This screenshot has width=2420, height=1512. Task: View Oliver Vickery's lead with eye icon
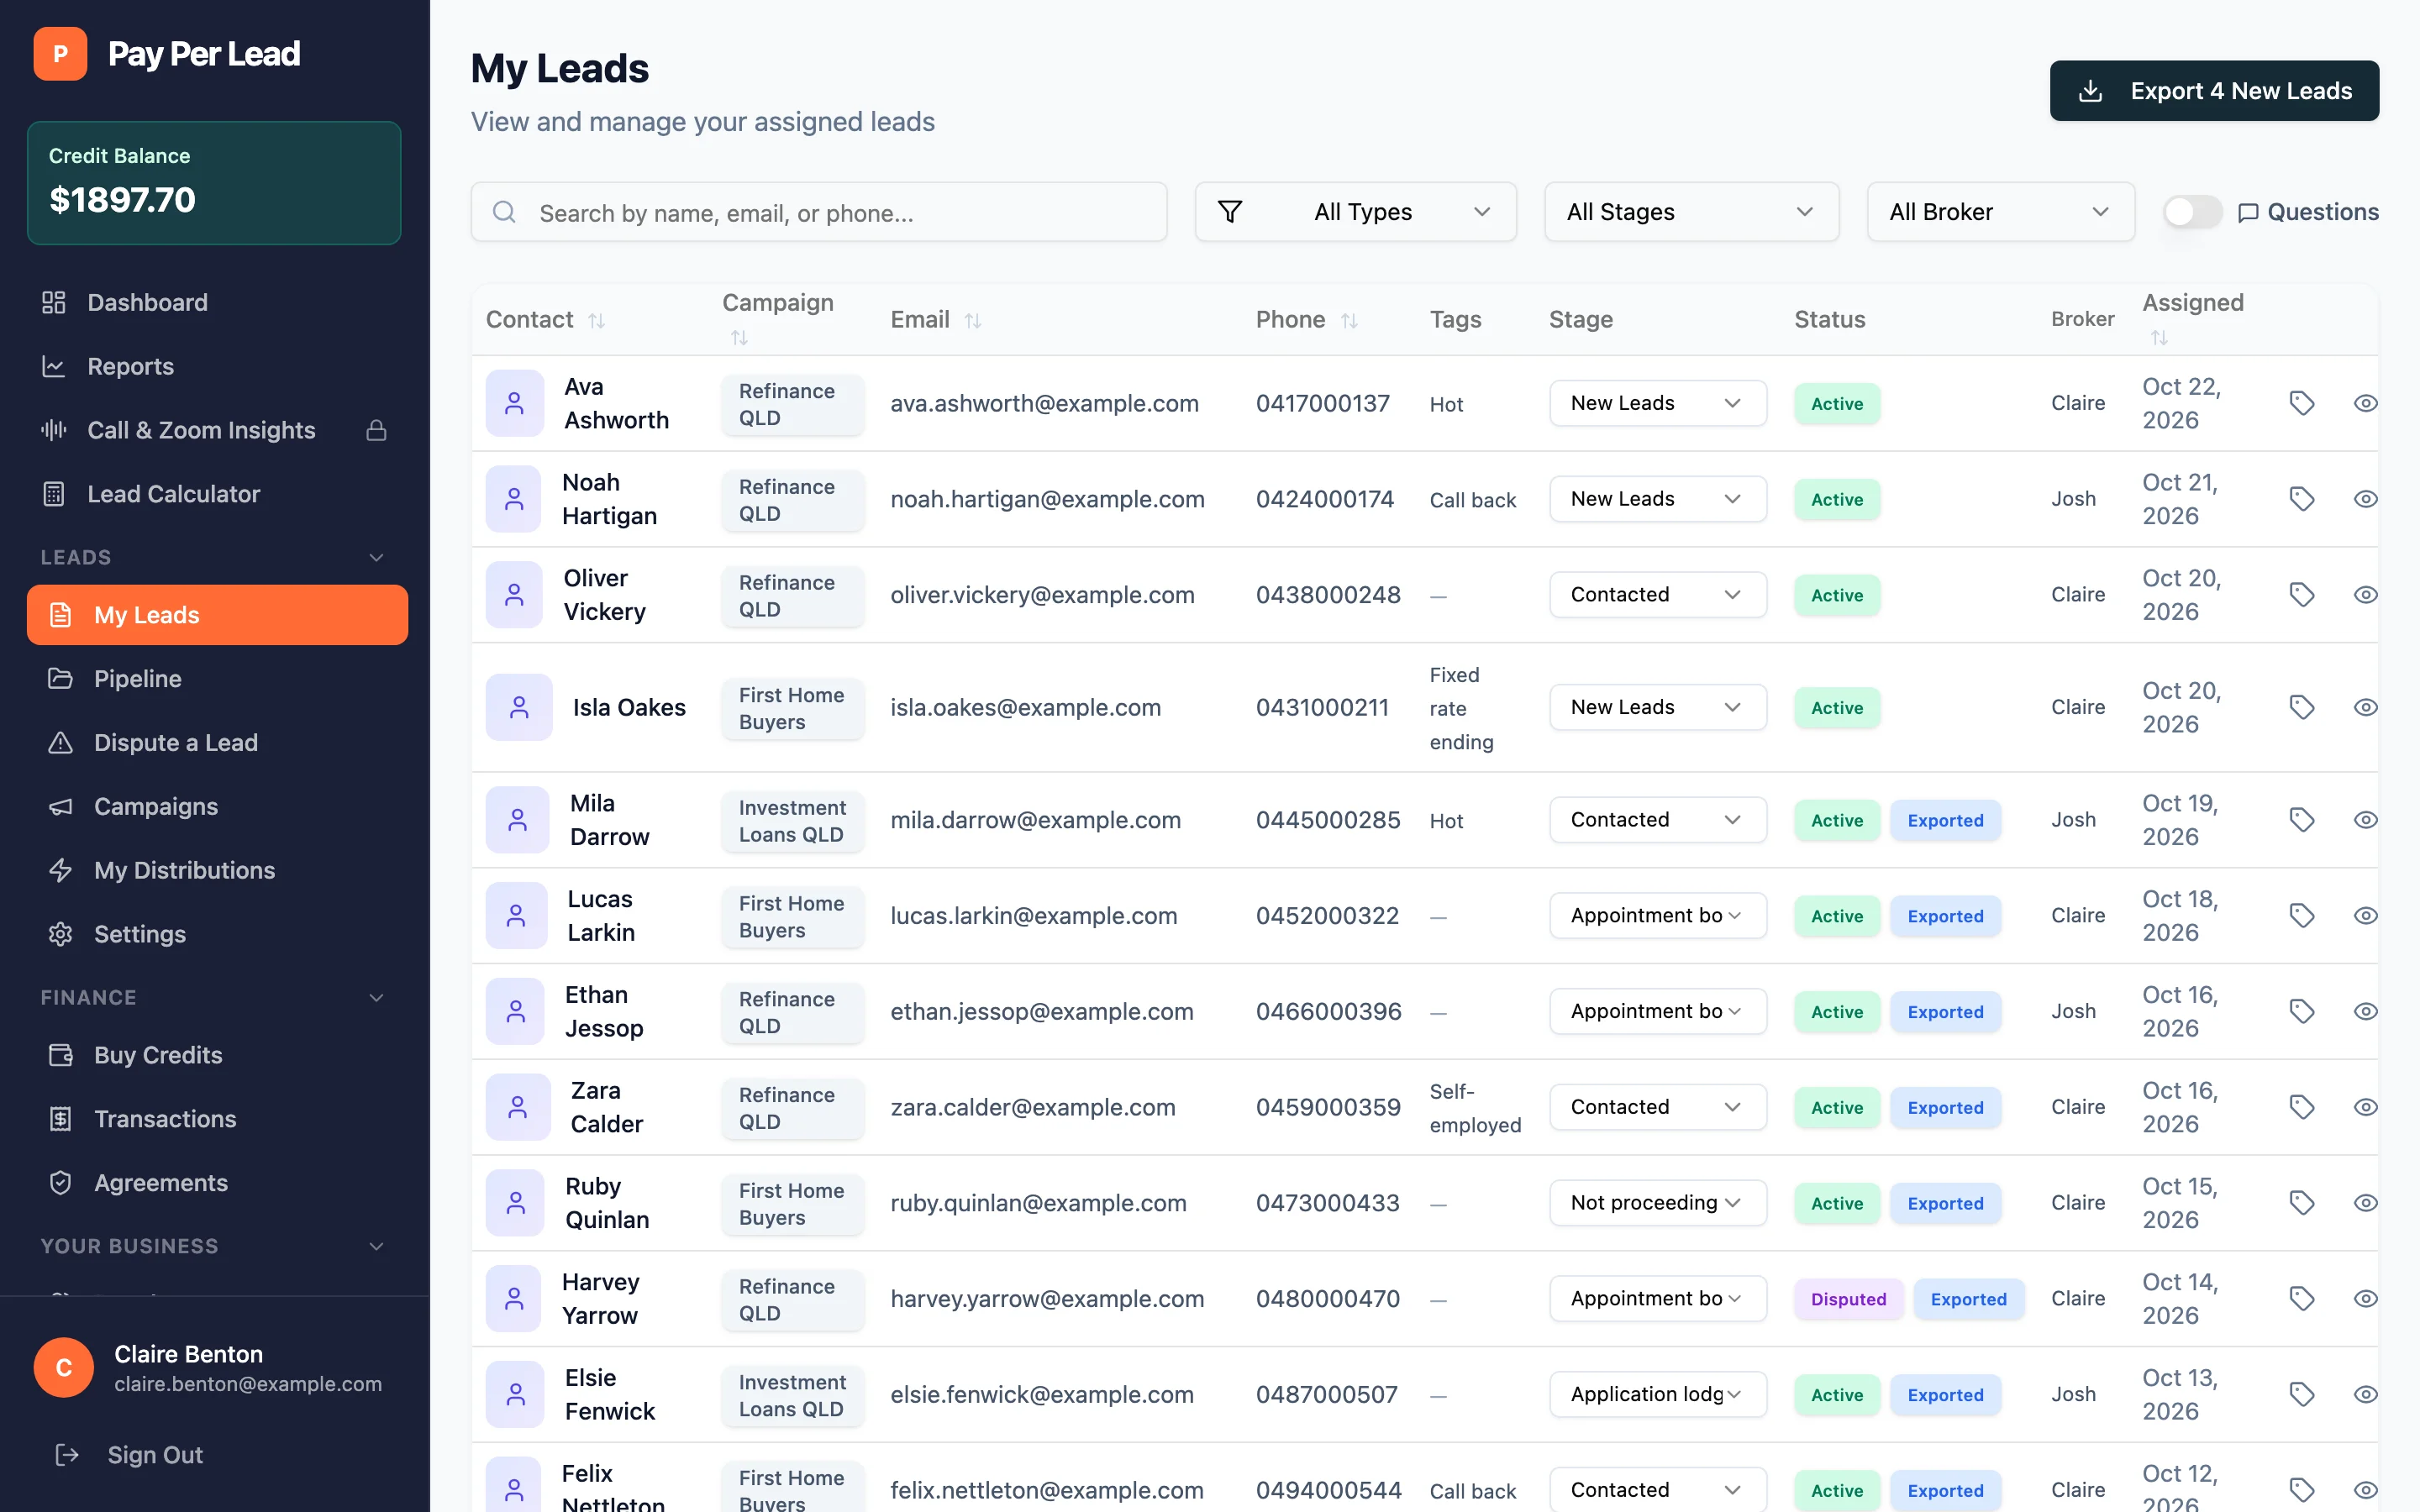point(2365,595)
